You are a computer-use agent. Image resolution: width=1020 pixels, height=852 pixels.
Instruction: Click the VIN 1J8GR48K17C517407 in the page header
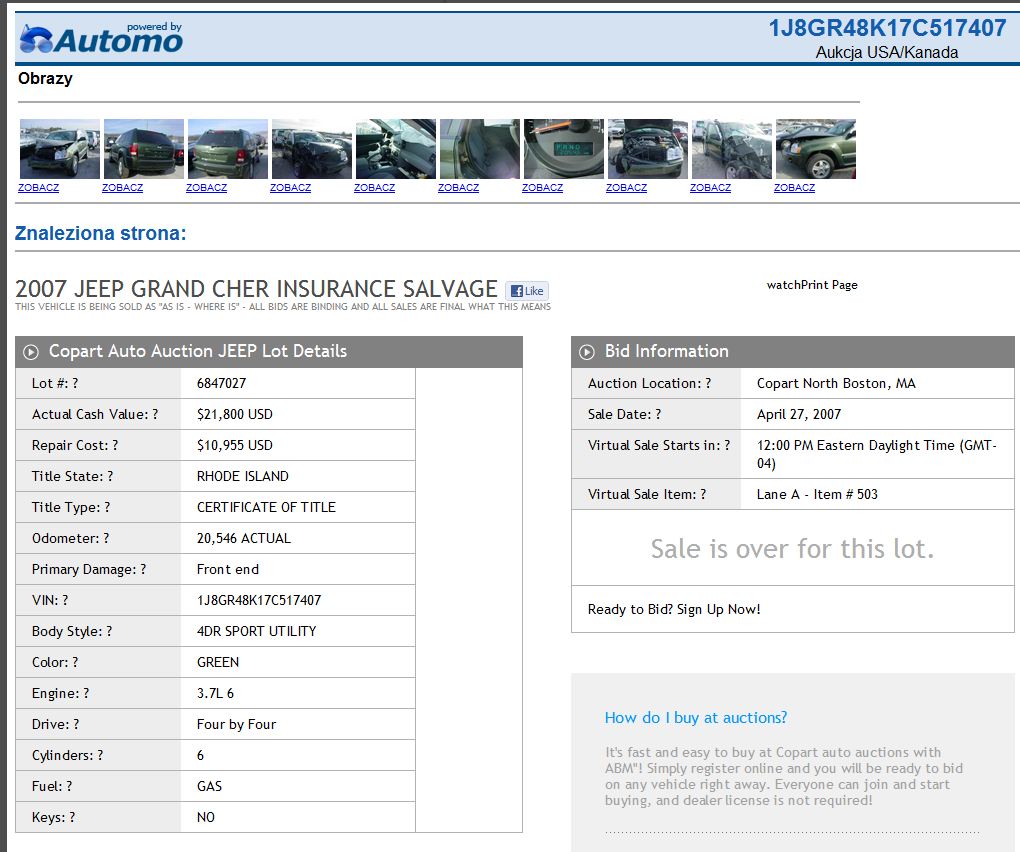pyautogui.click(x=887, y=28)
